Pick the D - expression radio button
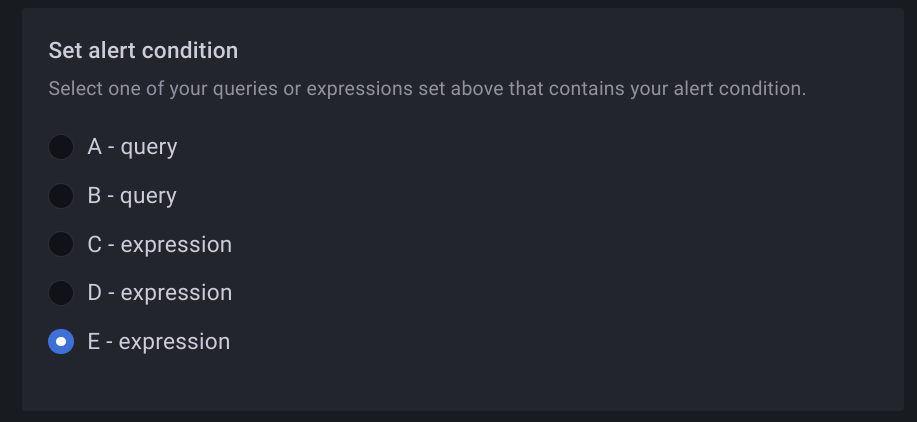 point(61,293)
